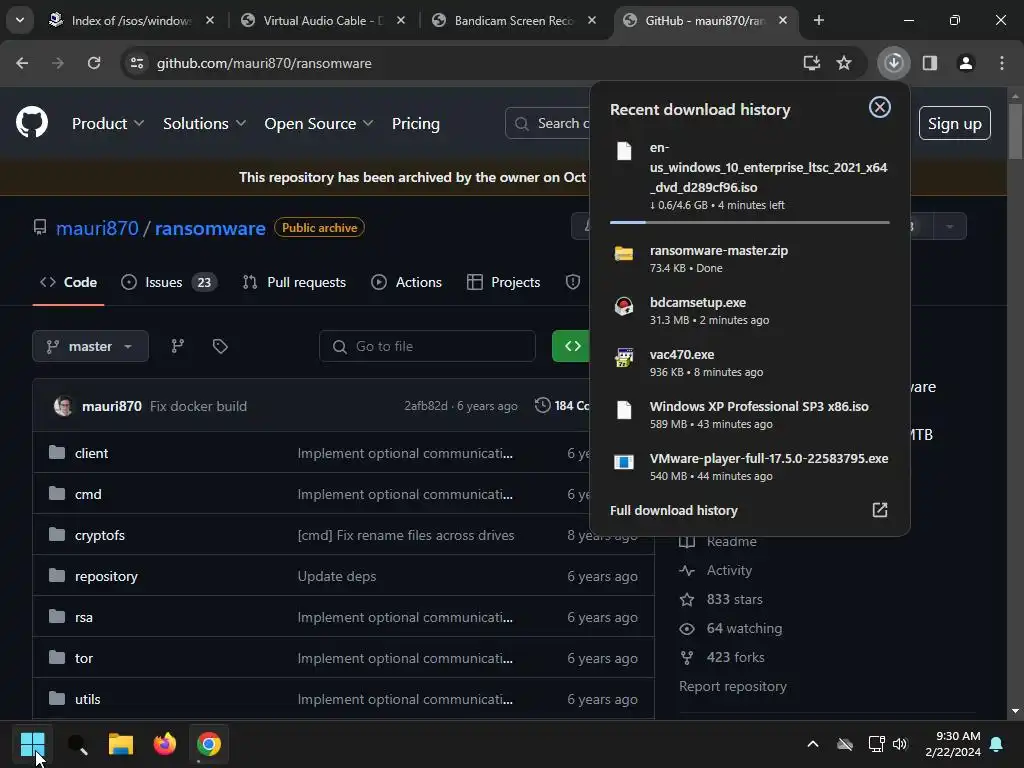Open Chrome profile avatar icon

click(x=966, y=63)
